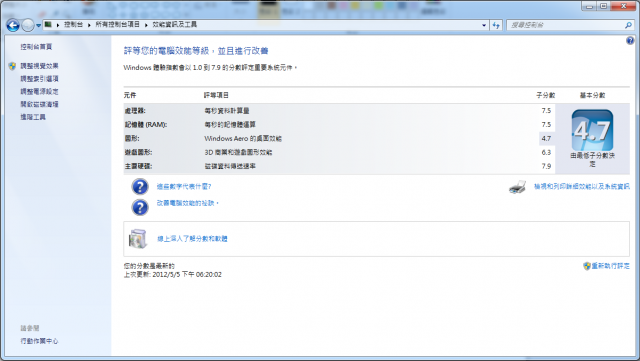Screen dimensions: 640x361
Task: Open recent pages dropdown beside navigation arrows
Action: coord(38,25)
